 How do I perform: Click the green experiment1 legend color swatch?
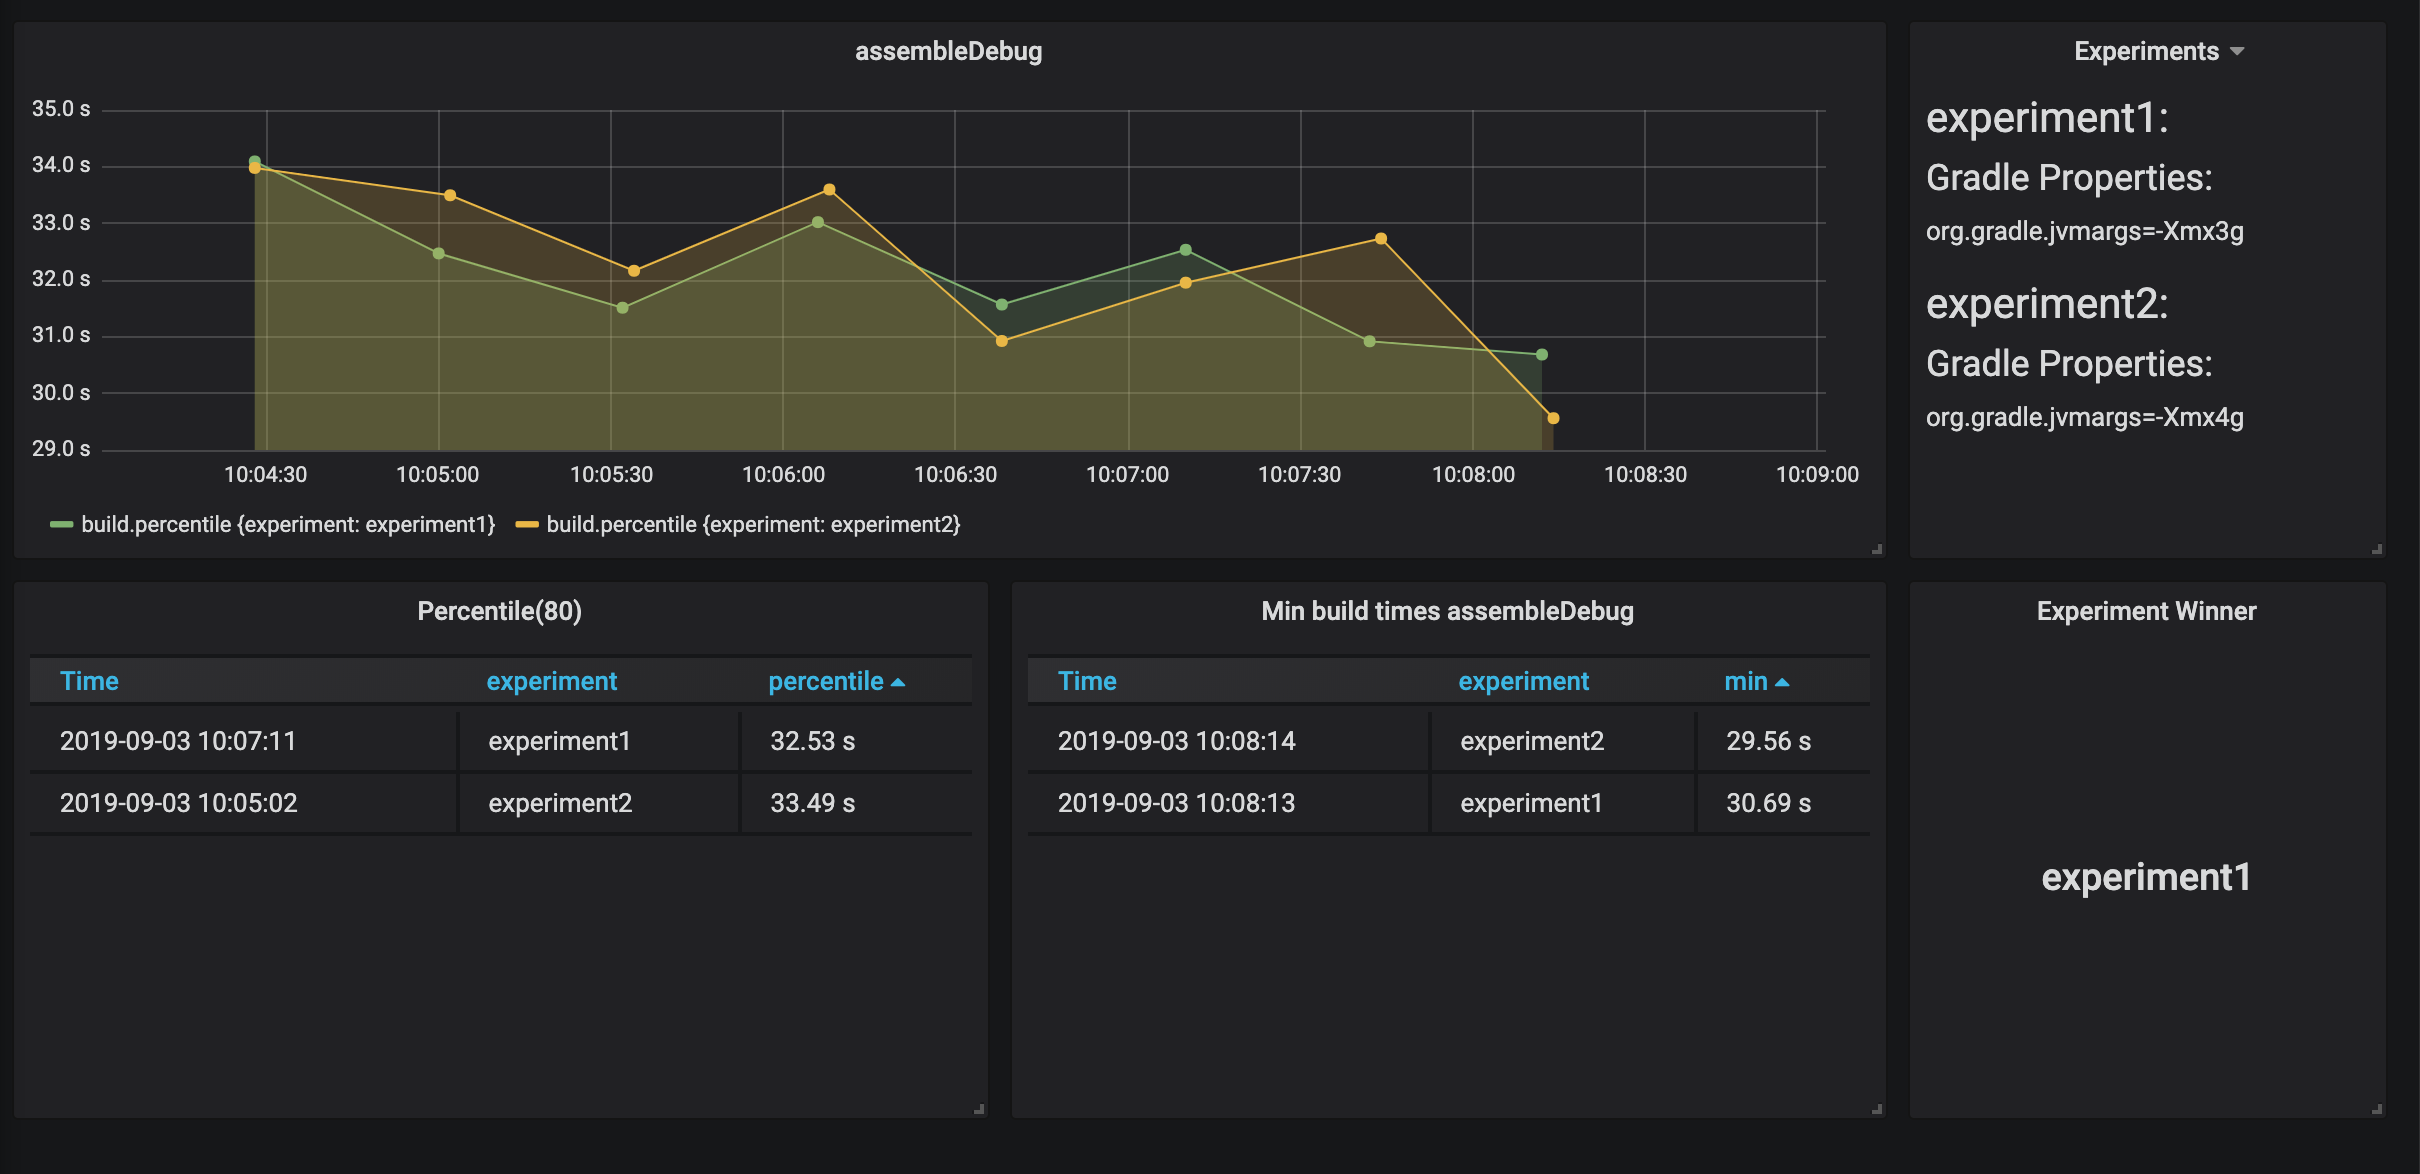click(62, 525)
